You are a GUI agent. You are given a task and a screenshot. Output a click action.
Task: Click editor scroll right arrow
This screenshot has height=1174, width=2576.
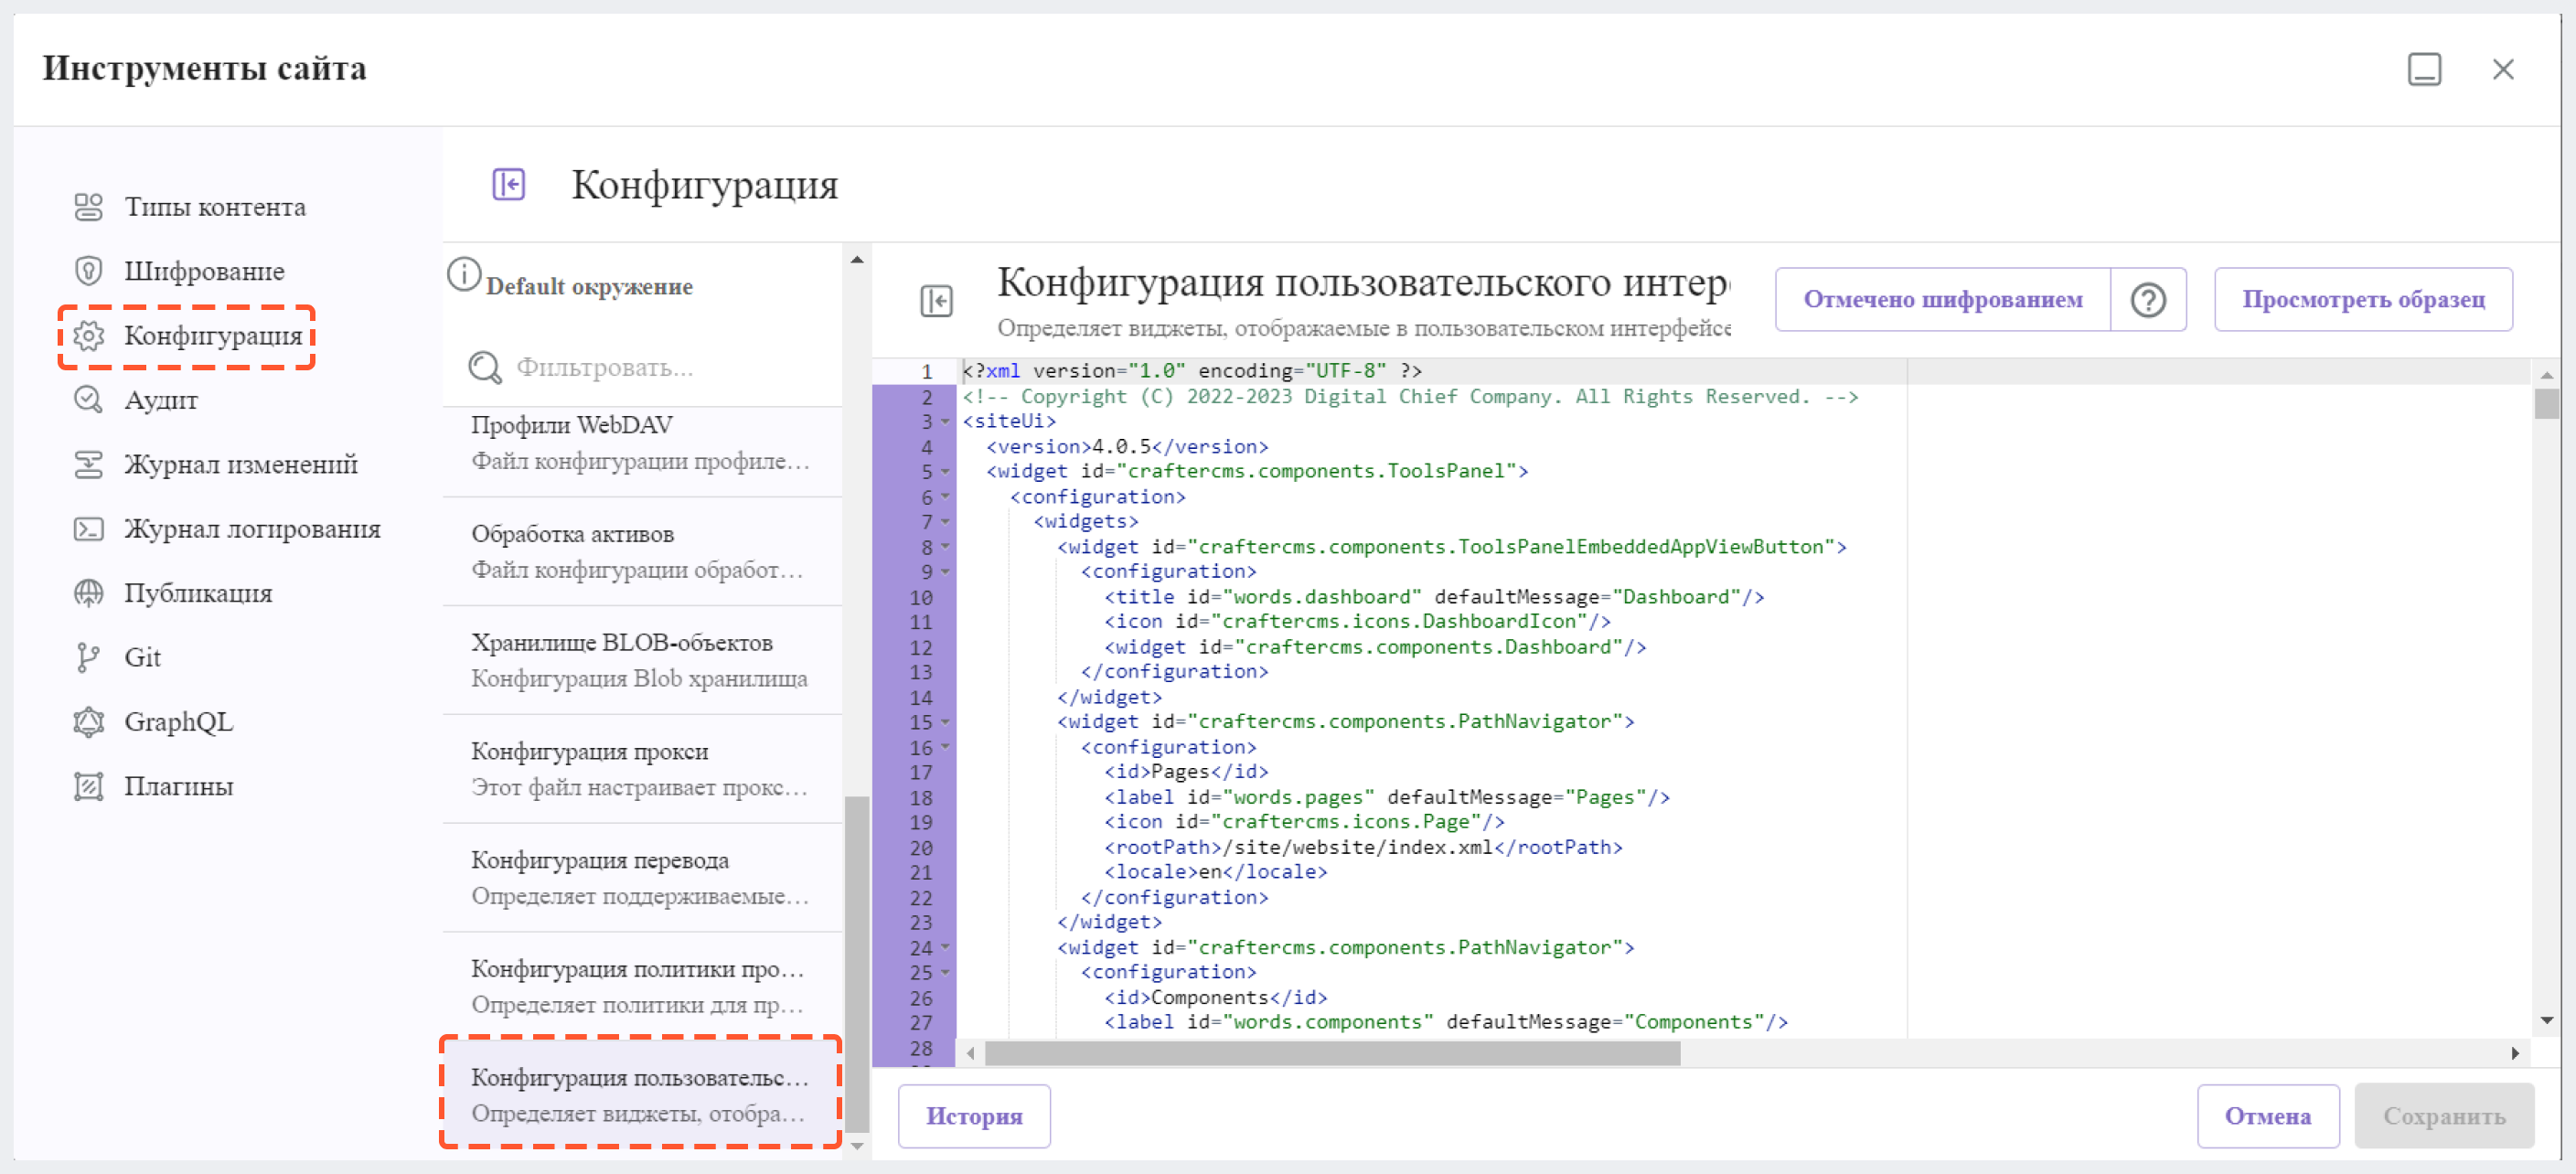(2516, 1053)
